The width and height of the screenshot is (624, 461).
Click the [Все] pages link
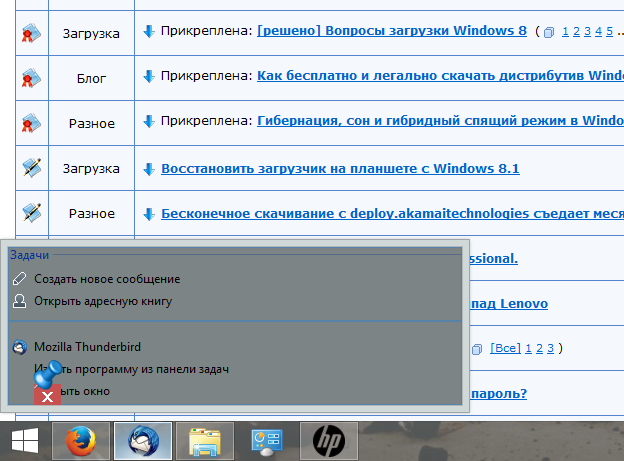505,348
